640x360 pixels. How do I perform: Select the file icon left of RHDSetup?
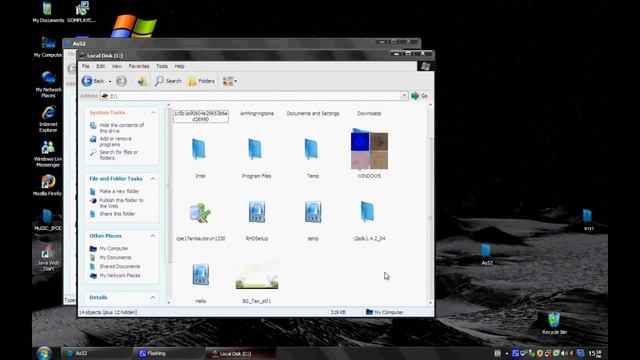coord(200,212)
